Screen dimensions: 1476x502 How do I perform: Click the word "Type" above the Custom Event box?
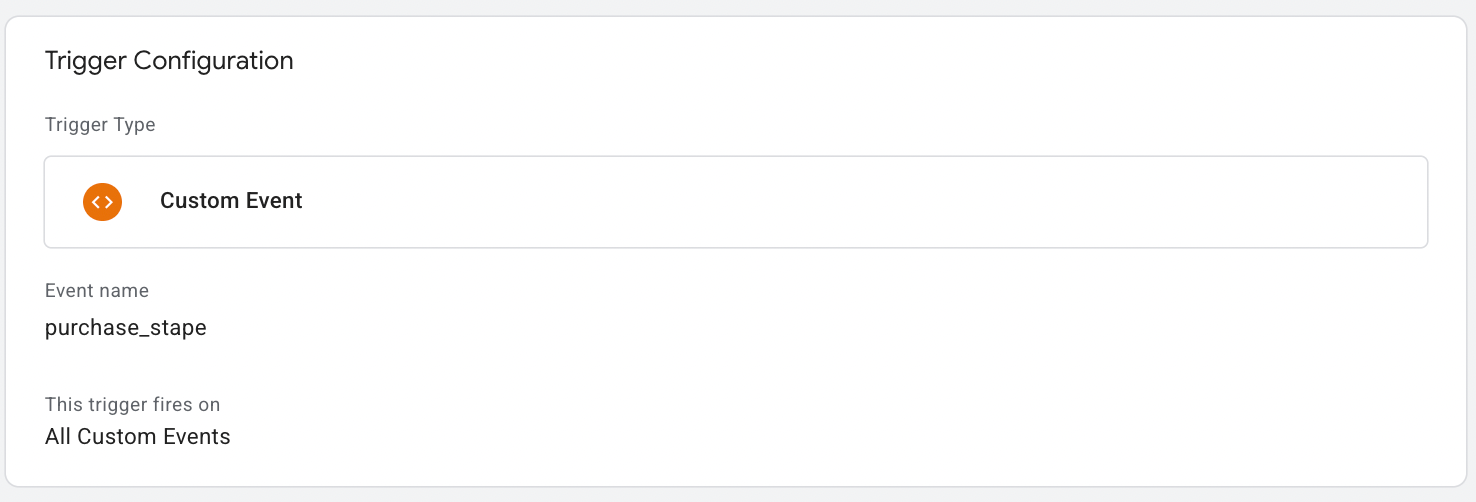click(135, 125)
